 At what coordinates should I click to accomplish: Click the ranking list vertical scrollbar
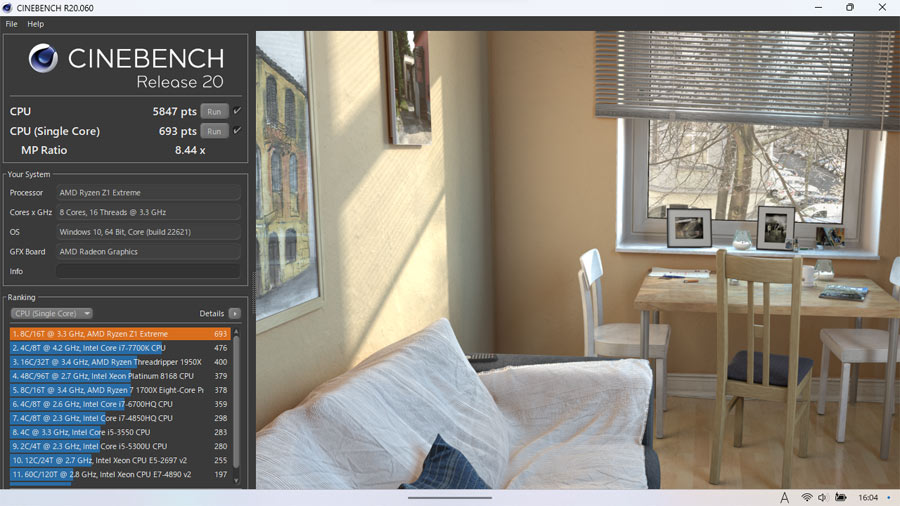click(x=236, y=402)
